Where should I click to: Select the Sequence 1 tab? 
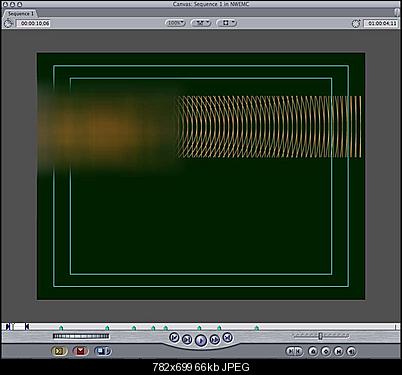click(21, 14)
